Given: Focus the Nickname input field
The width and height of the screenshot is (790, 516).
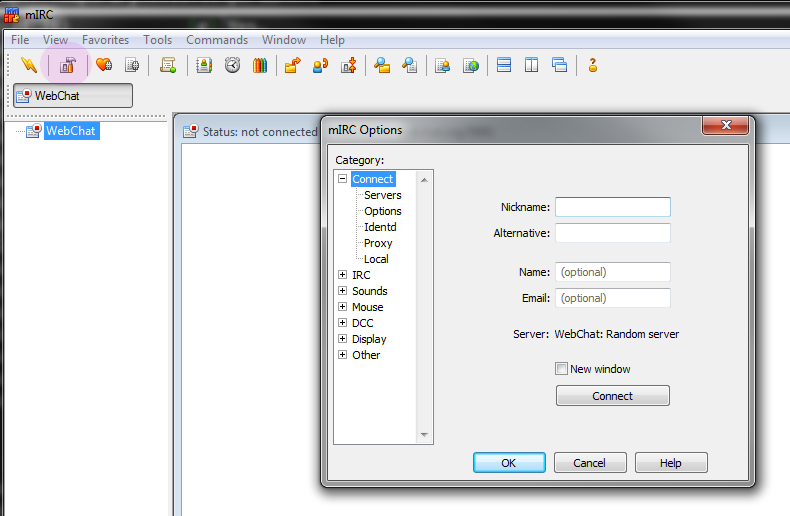Looking at the screenshot, I should 613,207.
